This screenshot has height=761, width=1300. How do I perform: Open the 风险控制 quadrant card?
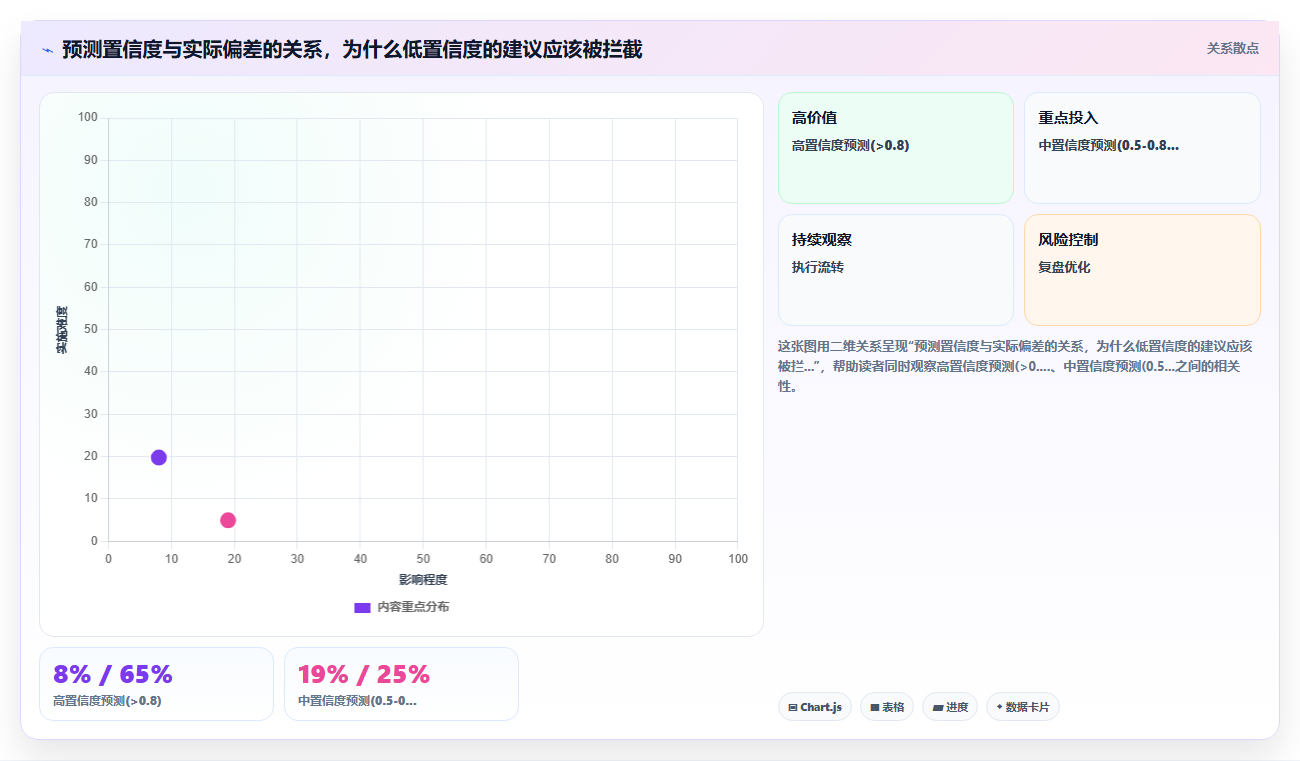pos(1142,270)
